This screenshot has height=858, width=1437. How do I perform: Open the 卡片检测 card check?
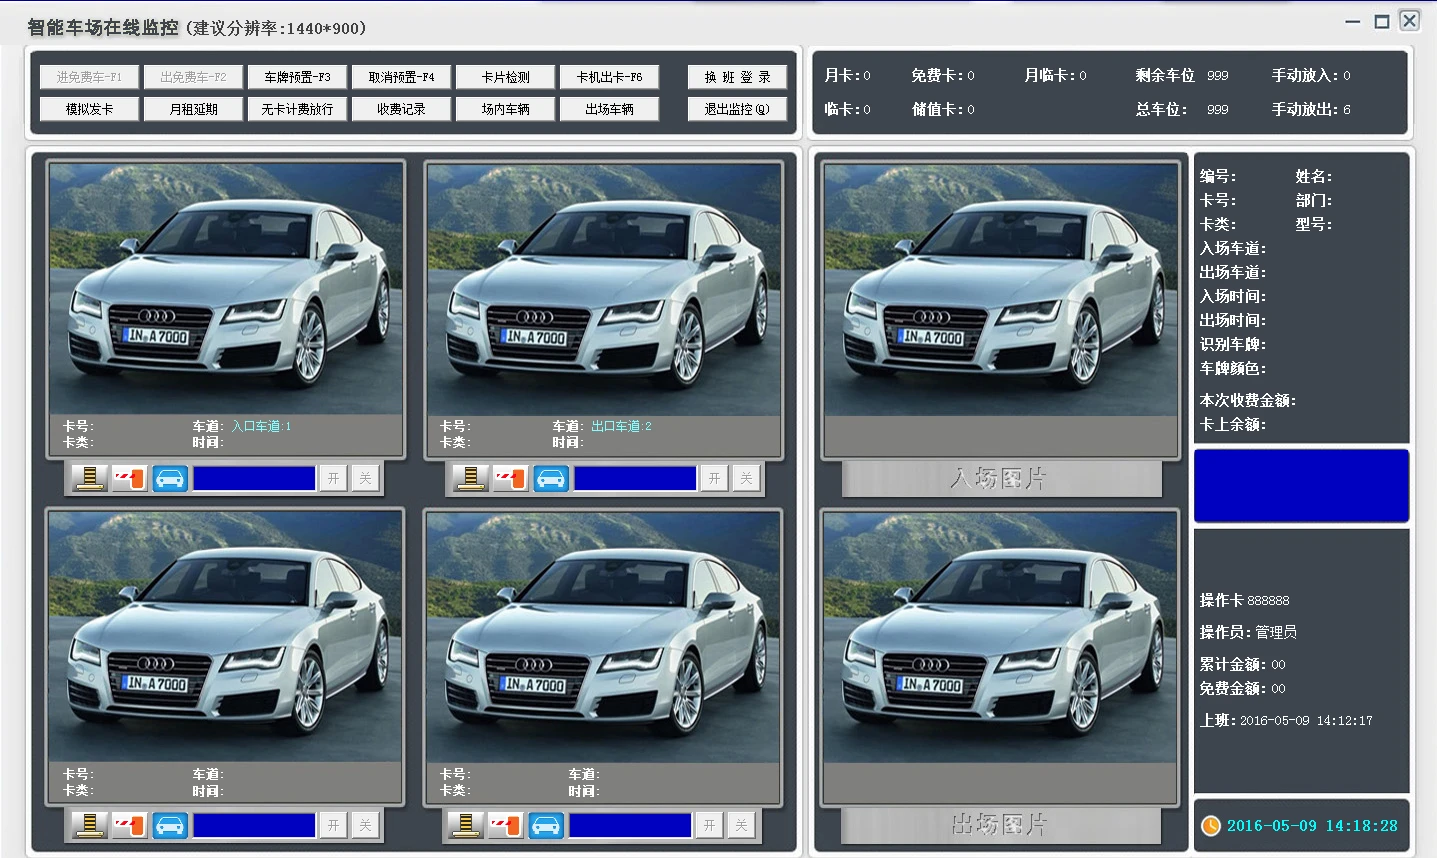pos(505,77)
